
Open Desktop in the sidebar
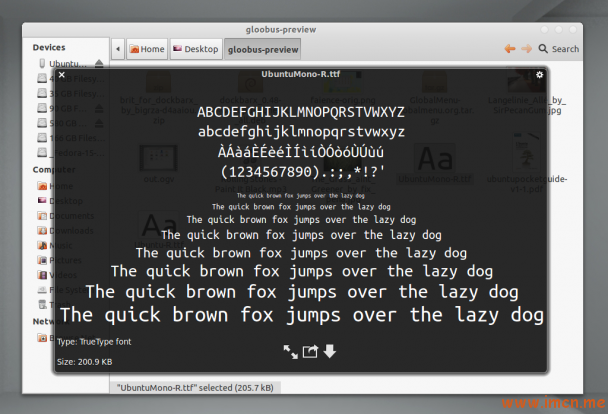coord(60,201)
